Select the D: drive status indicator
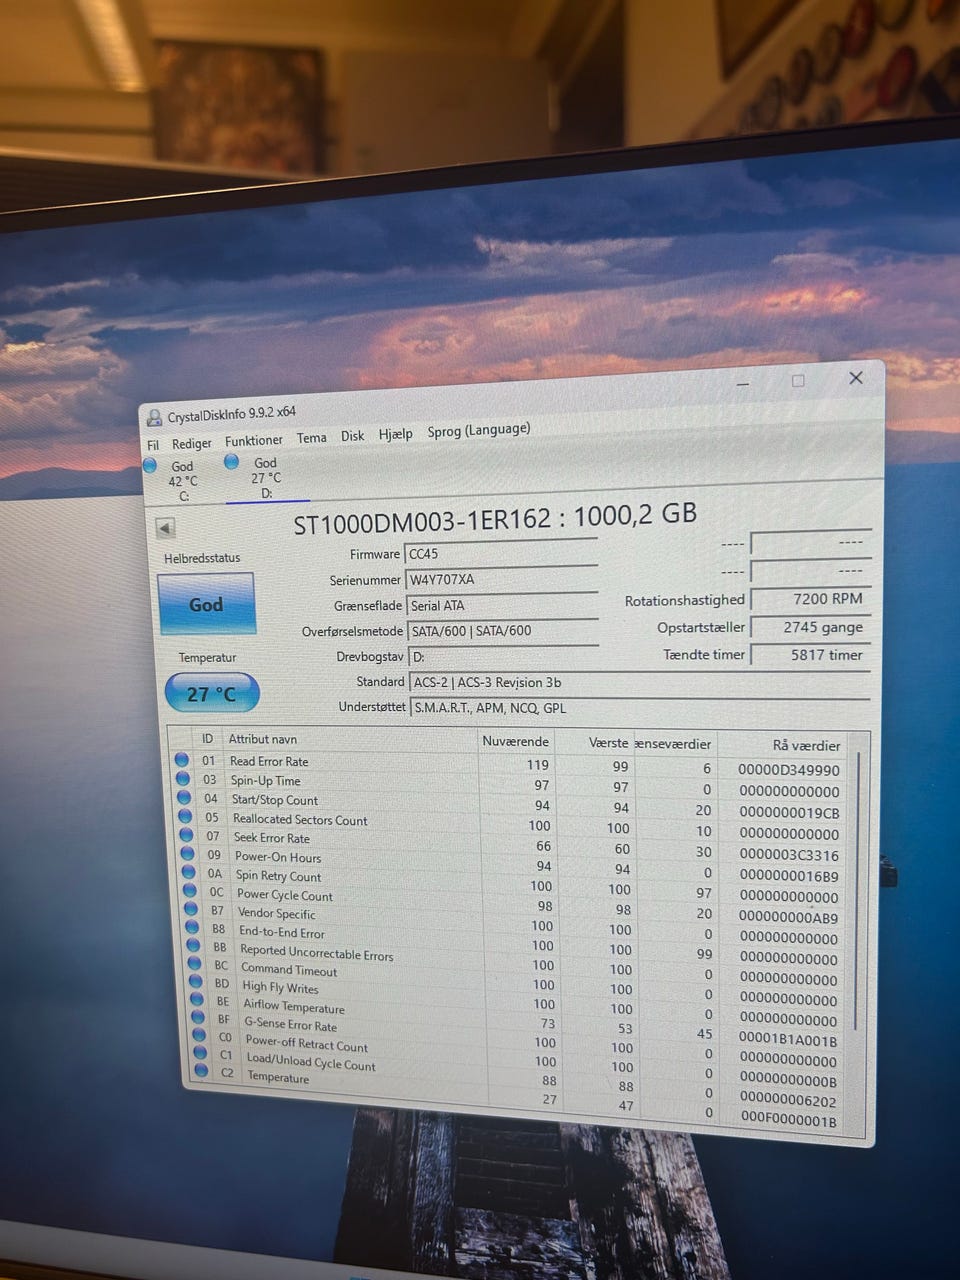960x1280 pixels. coord(255,477)
